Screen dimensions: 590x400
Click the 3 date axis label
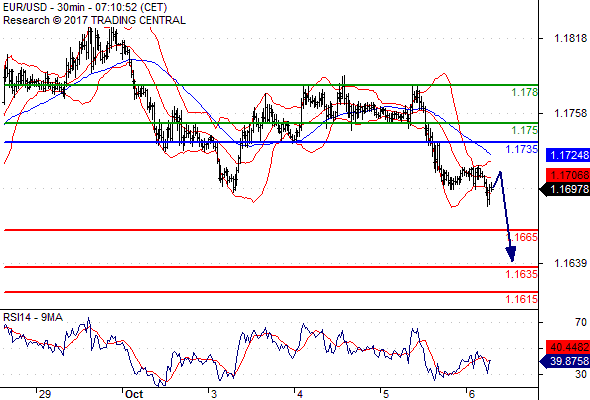point(214,394)
